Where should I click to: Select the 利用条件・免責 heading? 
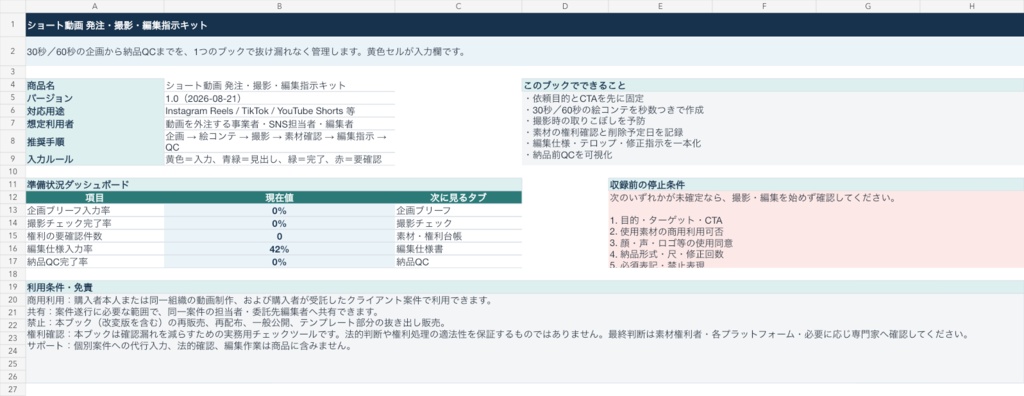pos(525,287)
